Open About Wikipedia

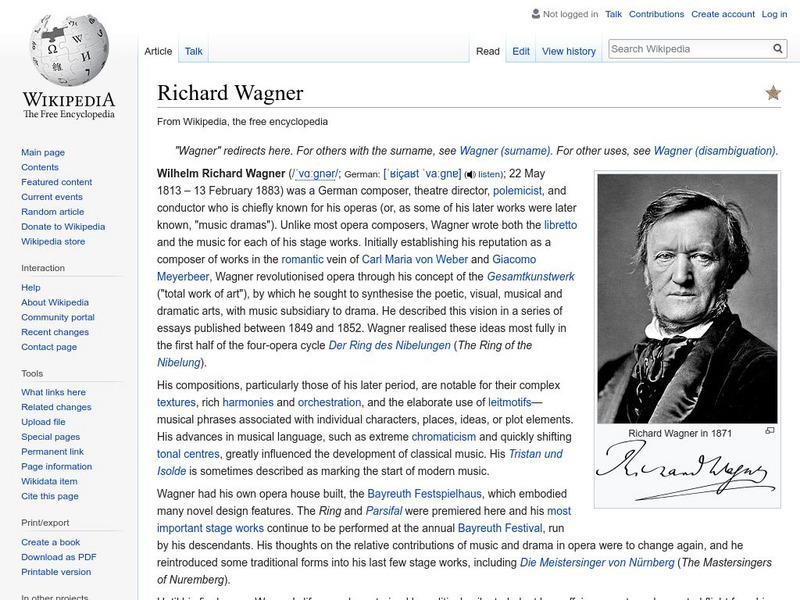(55, 302)
